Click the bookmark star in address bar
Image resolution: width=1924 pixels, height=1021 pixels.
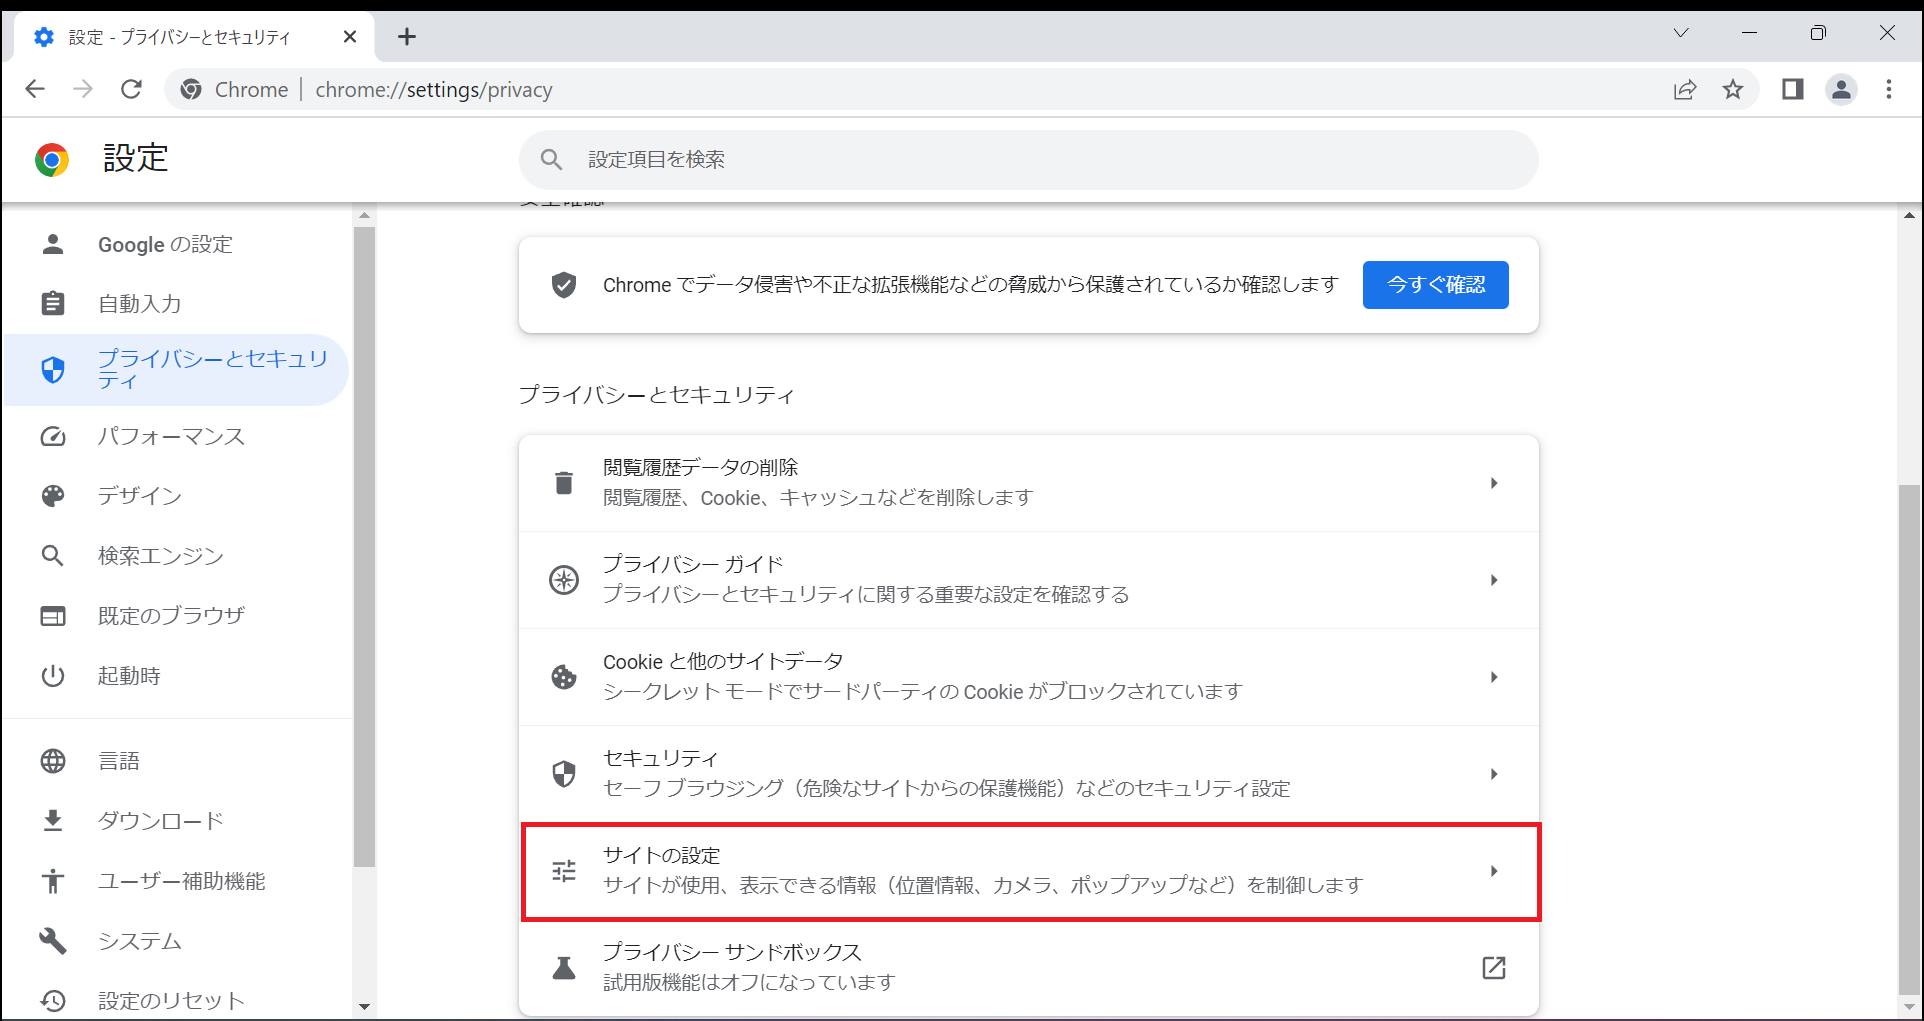point(1735,89)
